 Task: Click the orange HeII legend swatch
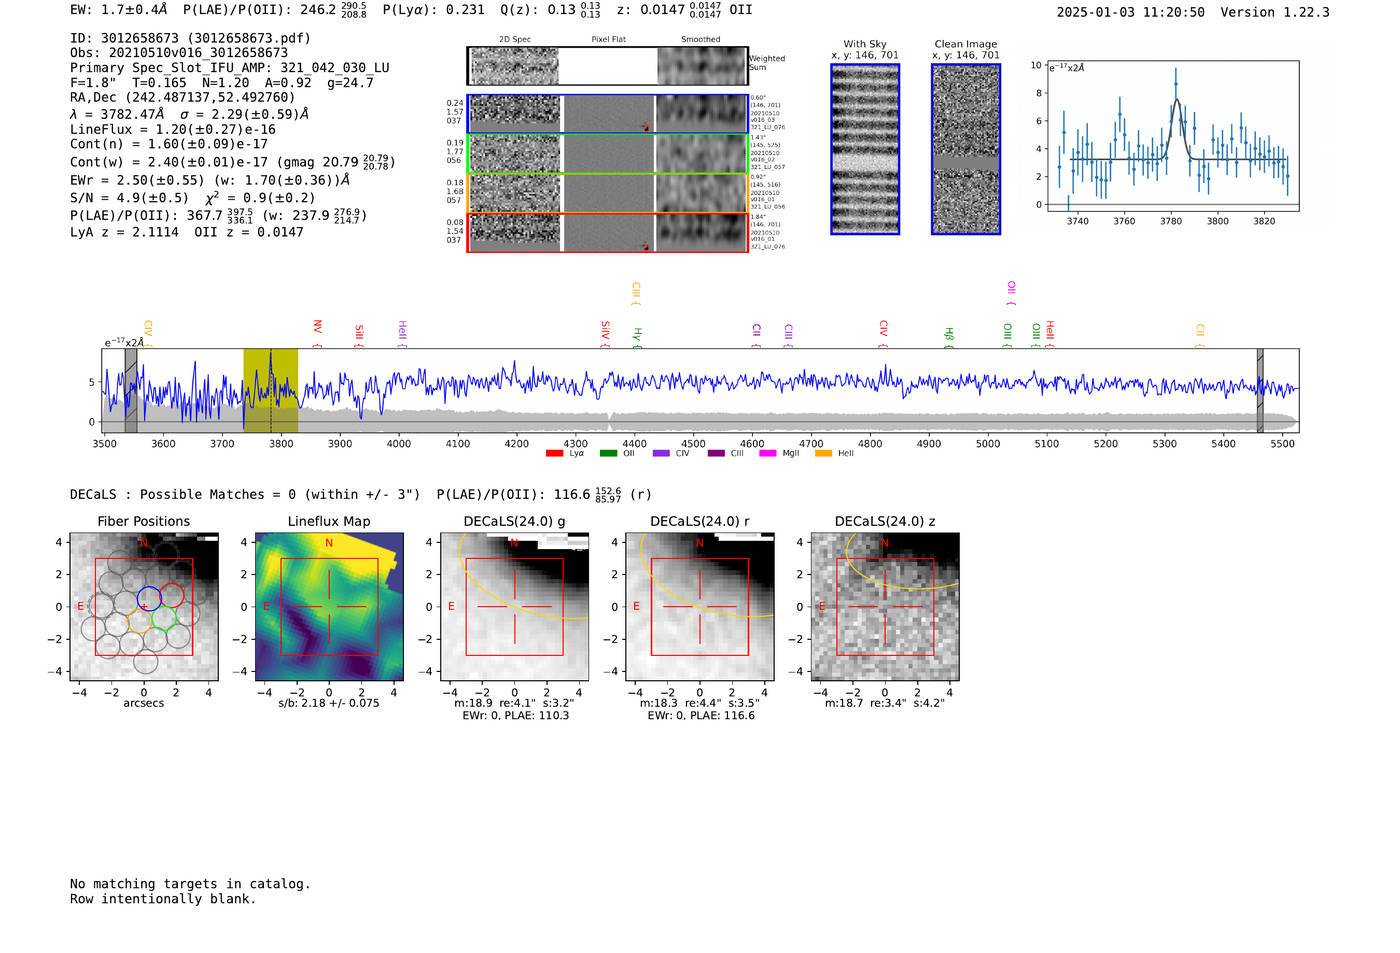[x=824, y=454]
